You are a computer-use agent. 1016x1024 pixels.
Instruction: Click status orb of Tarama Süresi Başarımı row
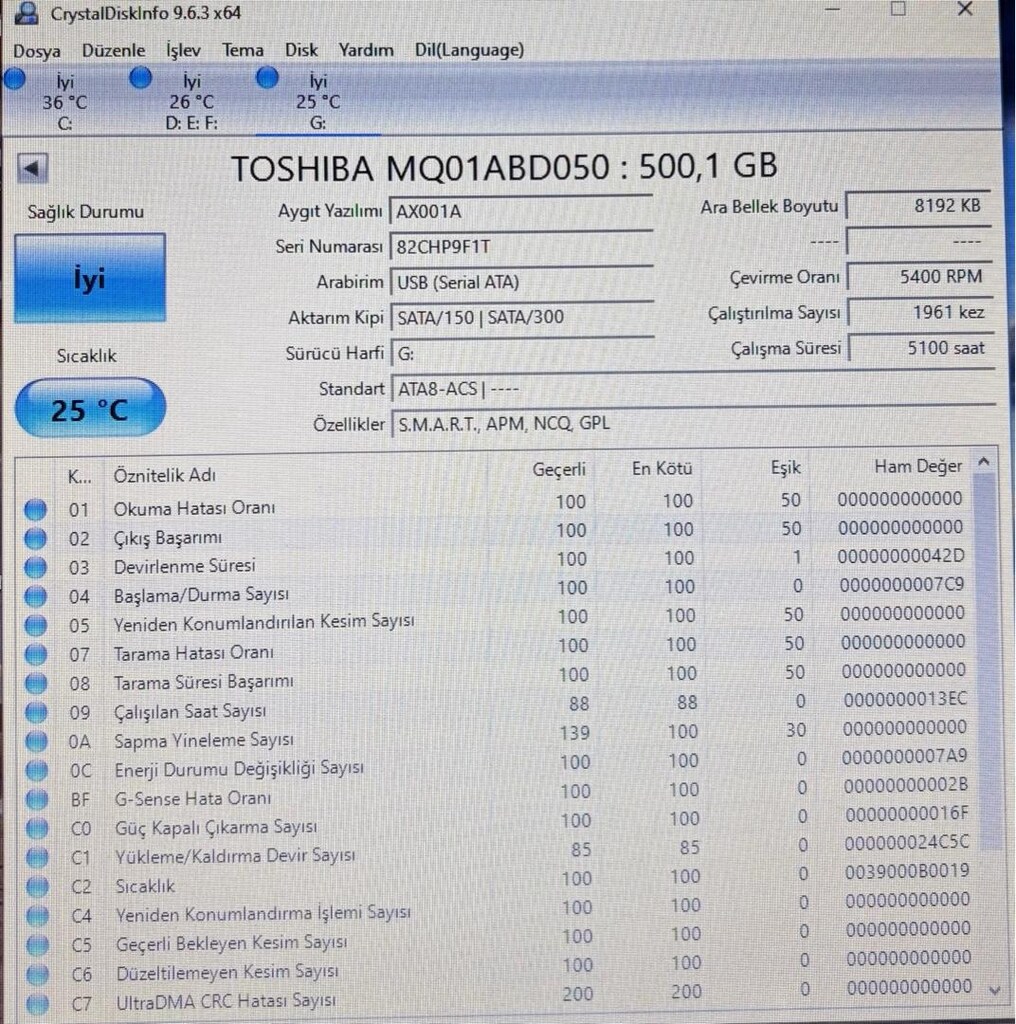tap(36, 683)
